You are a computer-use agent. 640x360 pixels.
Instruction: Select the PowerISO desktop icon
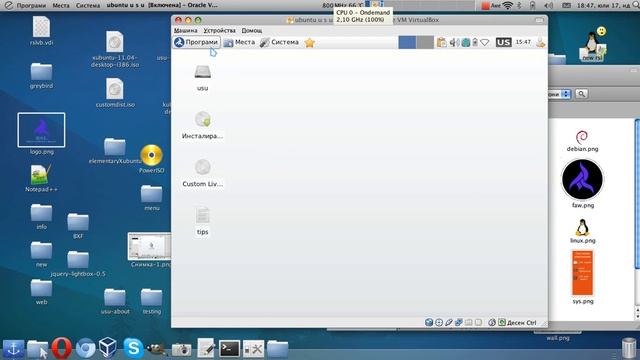151,159
